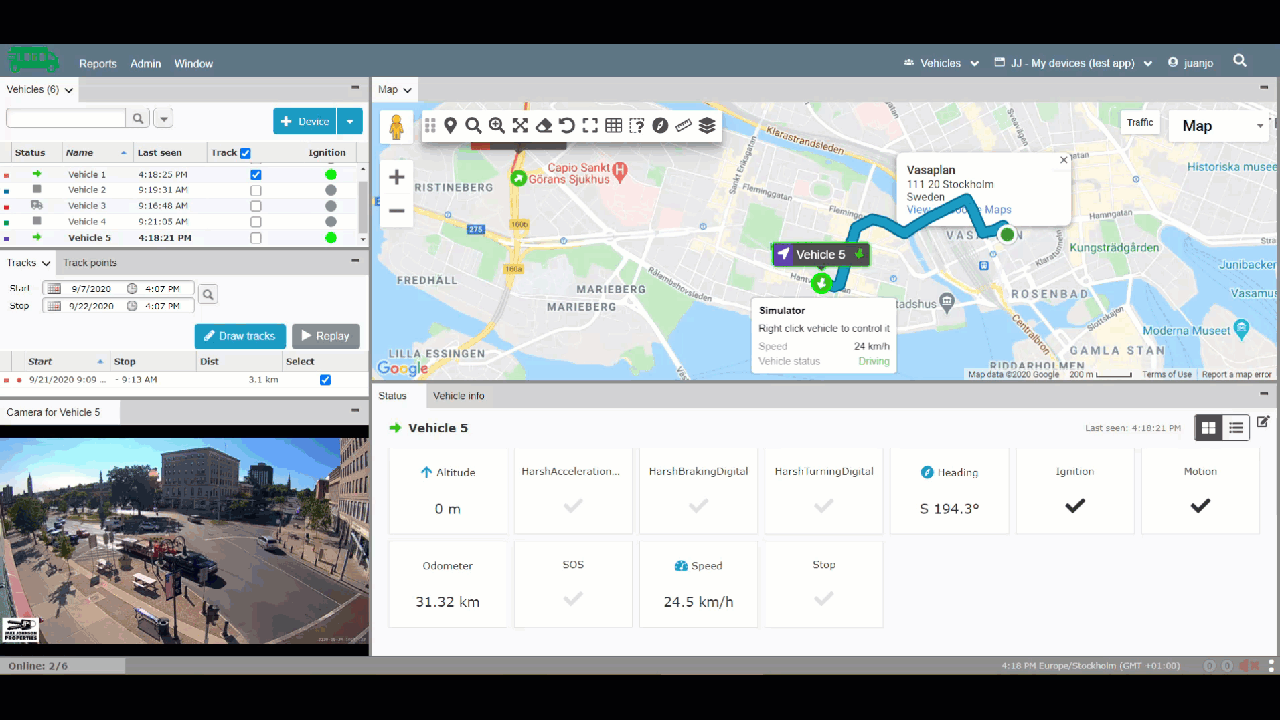Click the compass icon in map toolbar
The width and height of the screenshot is (1280, 720).
pyautogui.click(x=660, y=125)
